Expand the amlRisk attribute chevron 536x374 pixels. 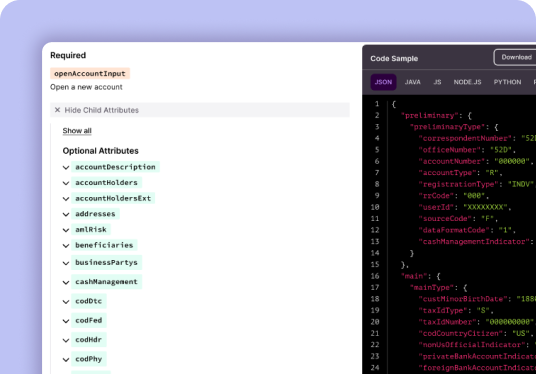66,230
